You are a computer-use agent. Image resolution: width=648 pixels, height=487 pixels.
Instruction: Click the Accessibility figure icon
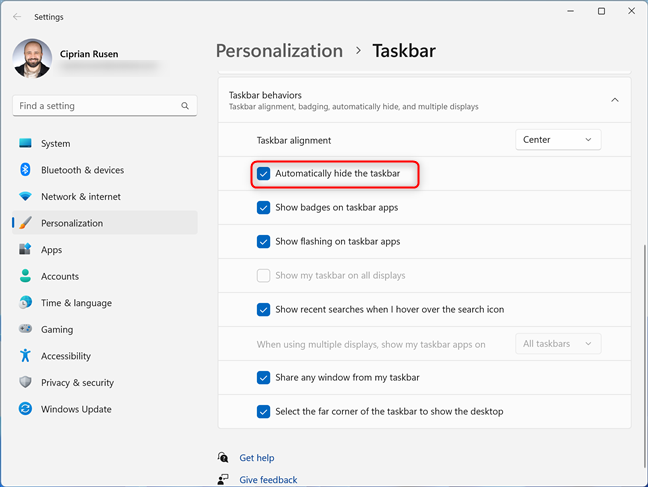[25, 355]
